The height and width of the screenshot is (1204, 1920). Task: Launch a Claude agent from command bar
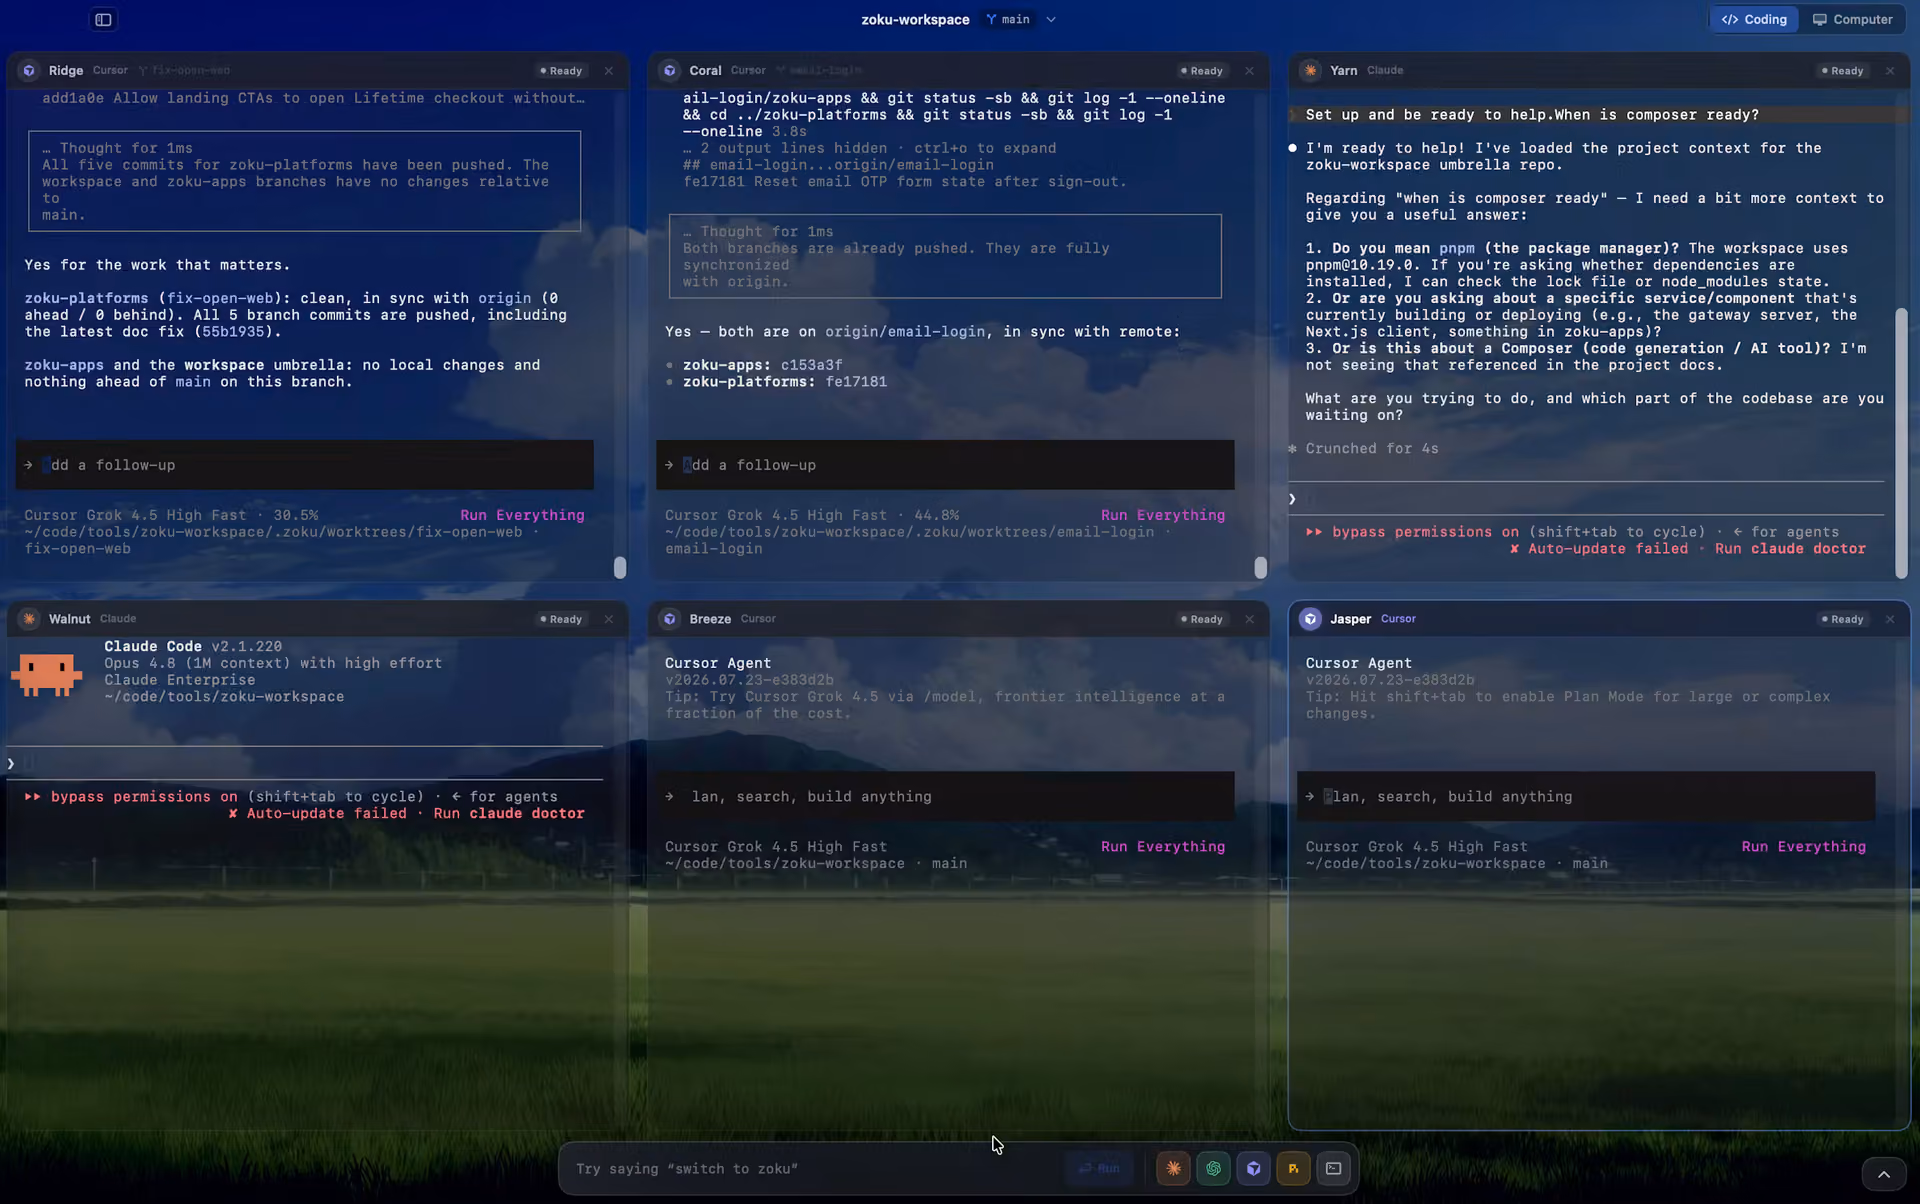1173,1169
